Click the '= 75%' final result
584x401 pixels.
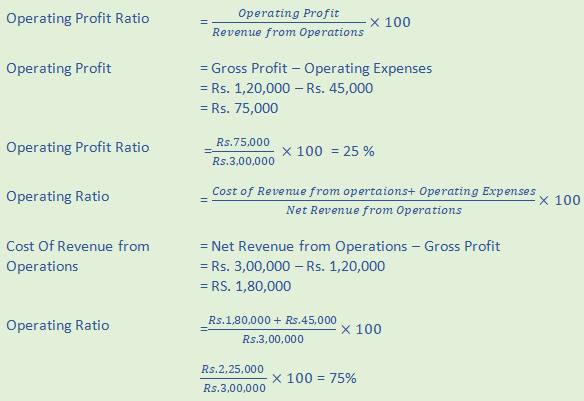click(337, 378)
